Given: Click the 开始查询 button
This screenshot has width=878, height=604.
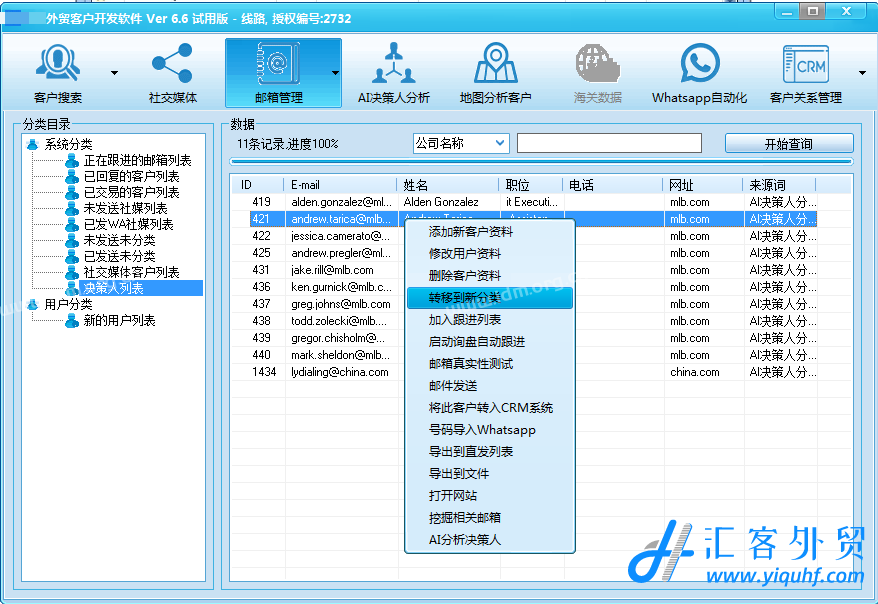Looking at the screenshot, I should click(x=789, y=144).
